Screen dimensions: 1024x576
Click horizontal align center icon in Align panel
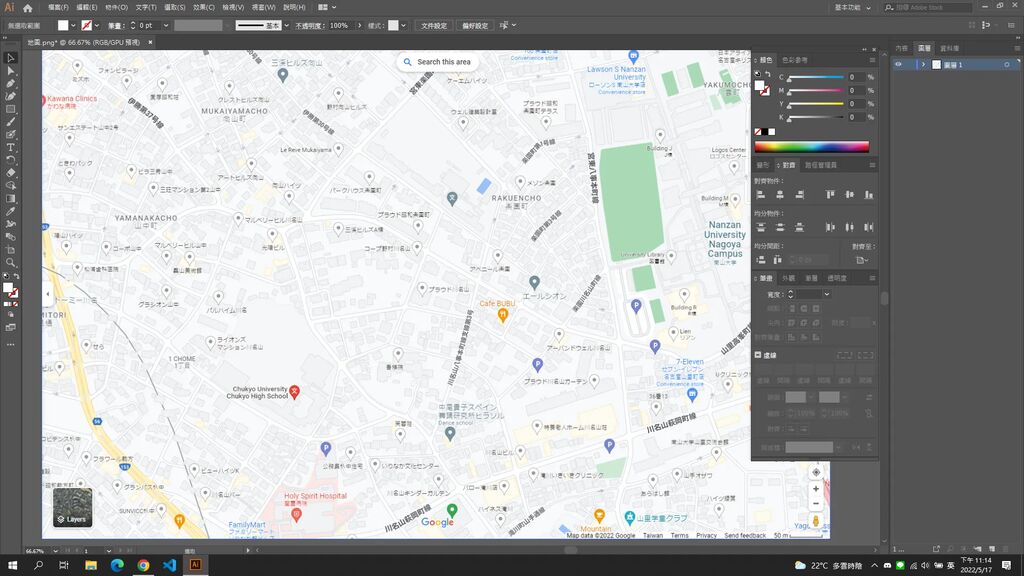click(x=780, y=195)
